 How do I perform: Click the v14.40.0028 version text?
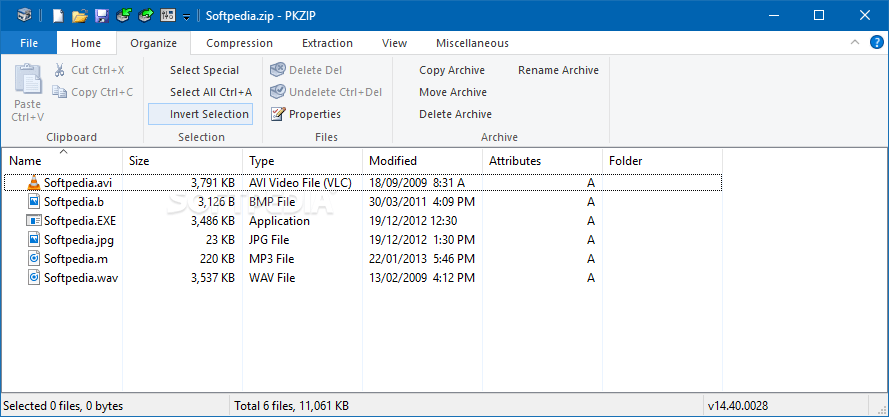click(x=738, y=406)
